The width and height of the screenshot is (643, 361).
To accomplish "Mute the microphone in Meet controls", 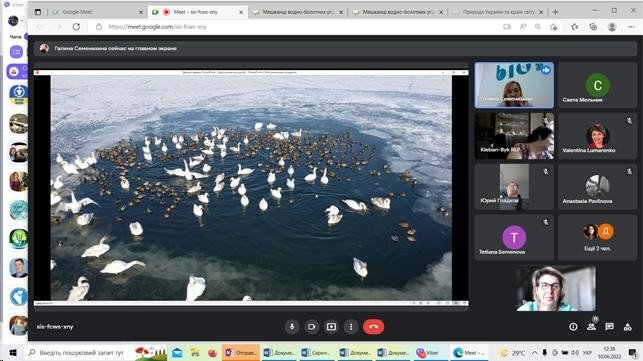I will 292,327.
